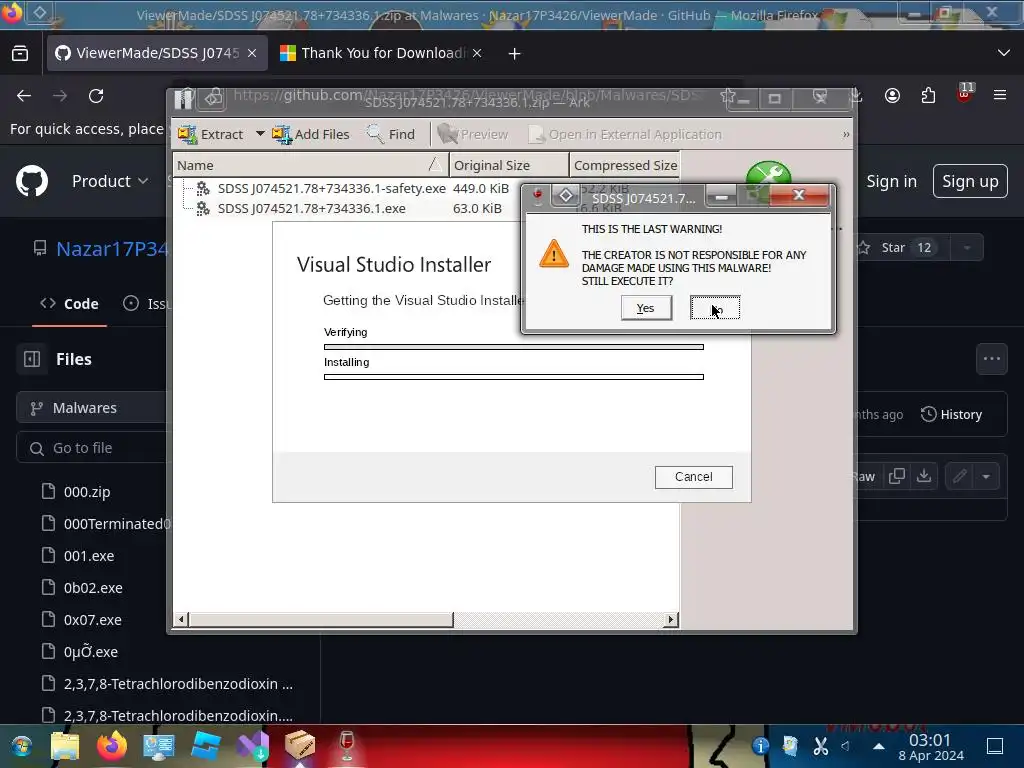The height and width of the screenshot is (768, 1024).
Task: Open file manager from taskbar
Action: point(65,745)
